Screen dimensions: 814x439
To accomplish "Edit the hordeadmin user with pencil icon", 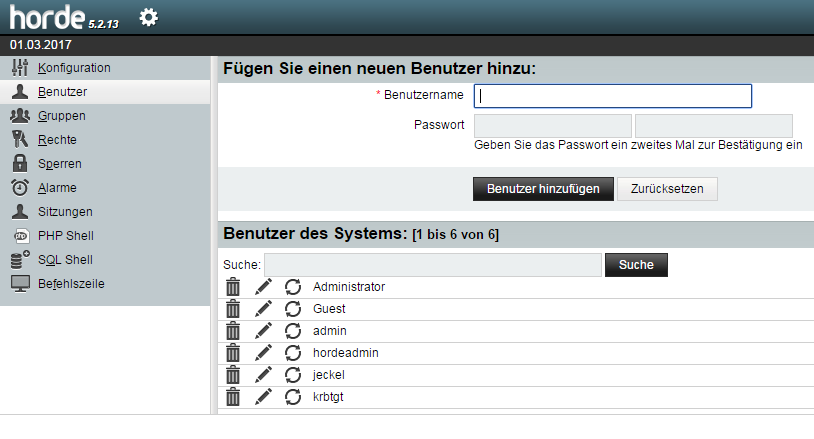I will click(x=263, y=353).
